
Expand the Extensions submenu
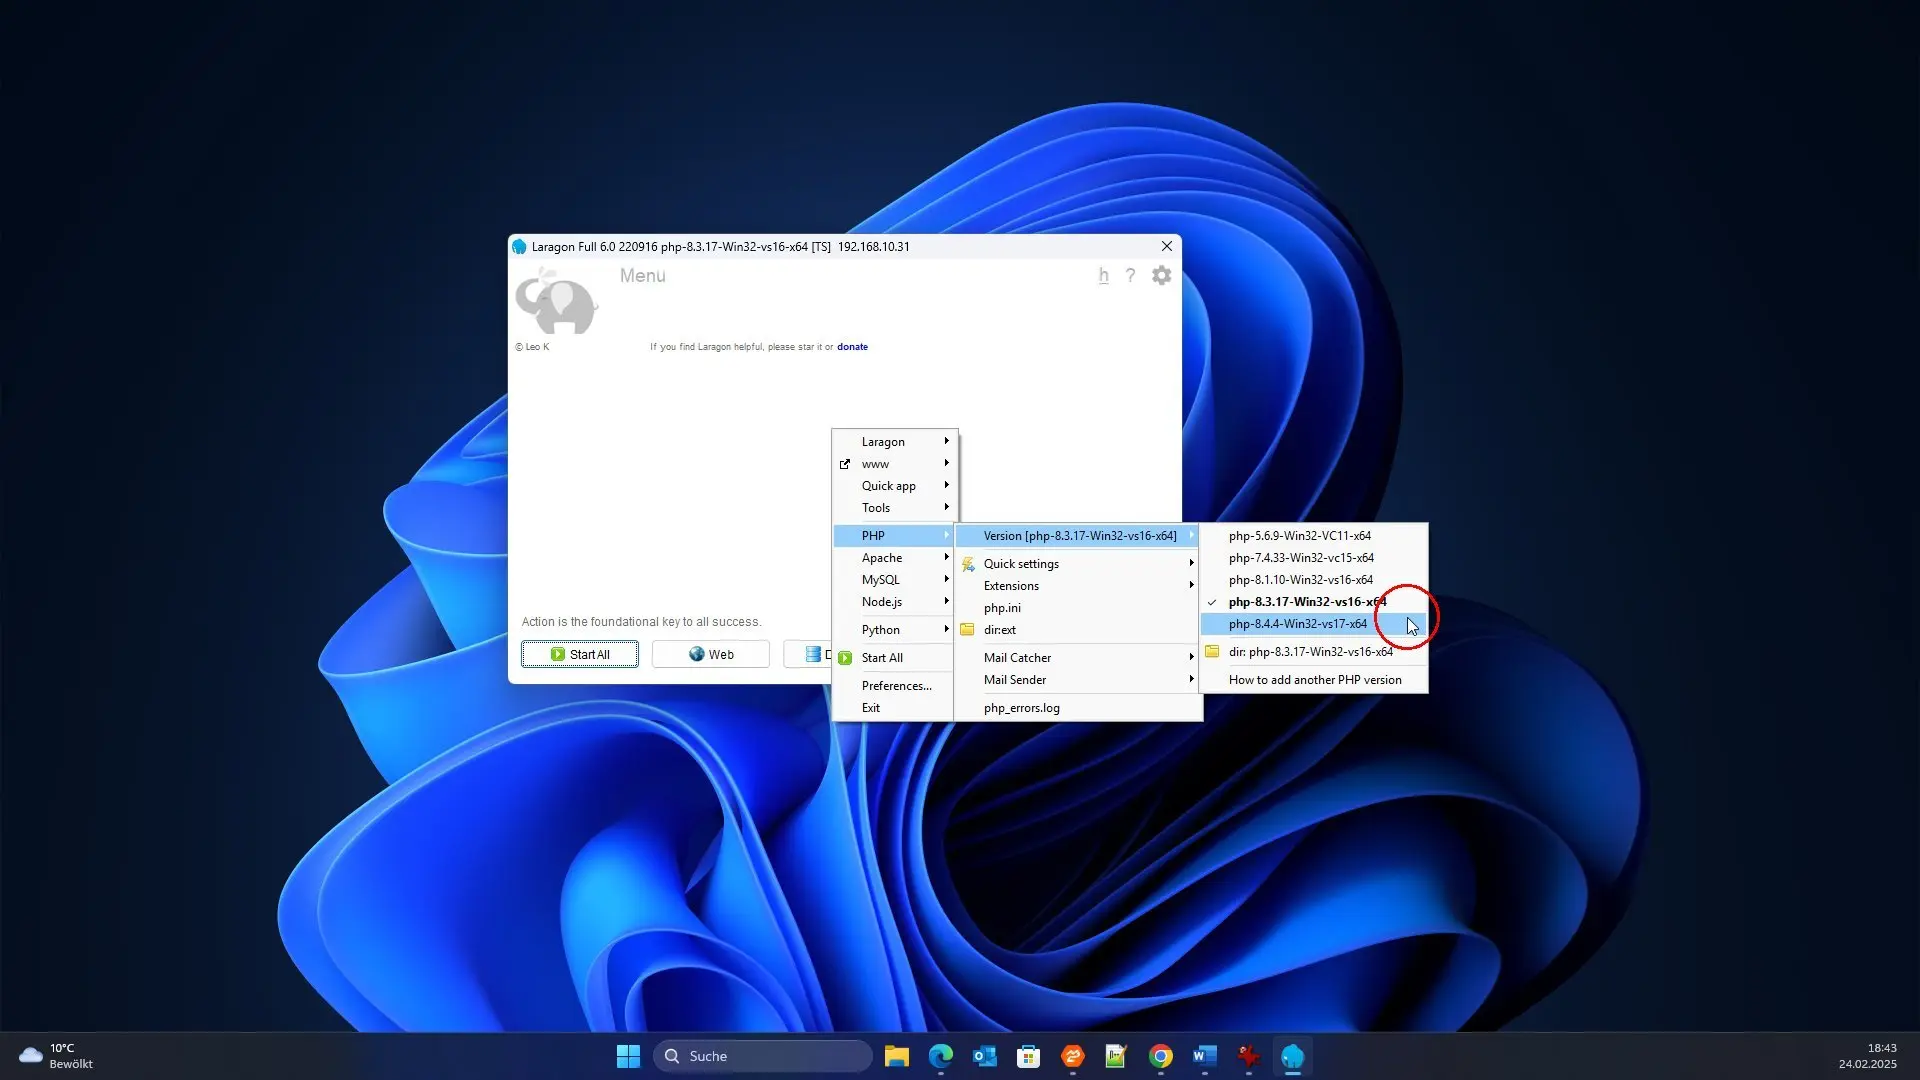[1078, 586]
